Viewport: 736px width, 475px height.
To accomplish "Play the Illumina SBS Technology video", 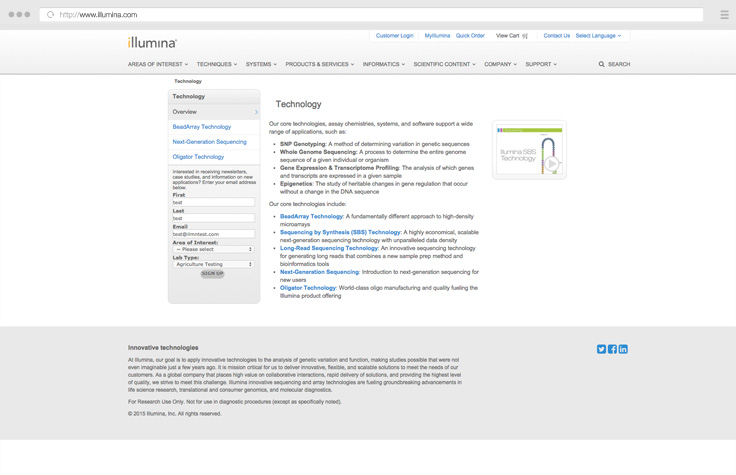I will pyautogui.click(x=551, y=163).
